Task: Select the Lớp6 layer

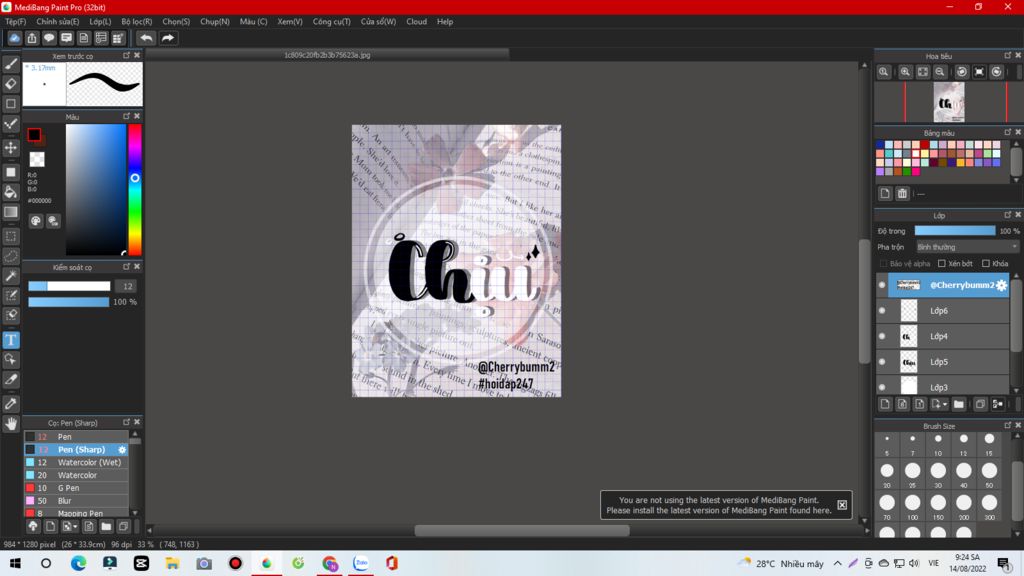Action: (948, 311)
